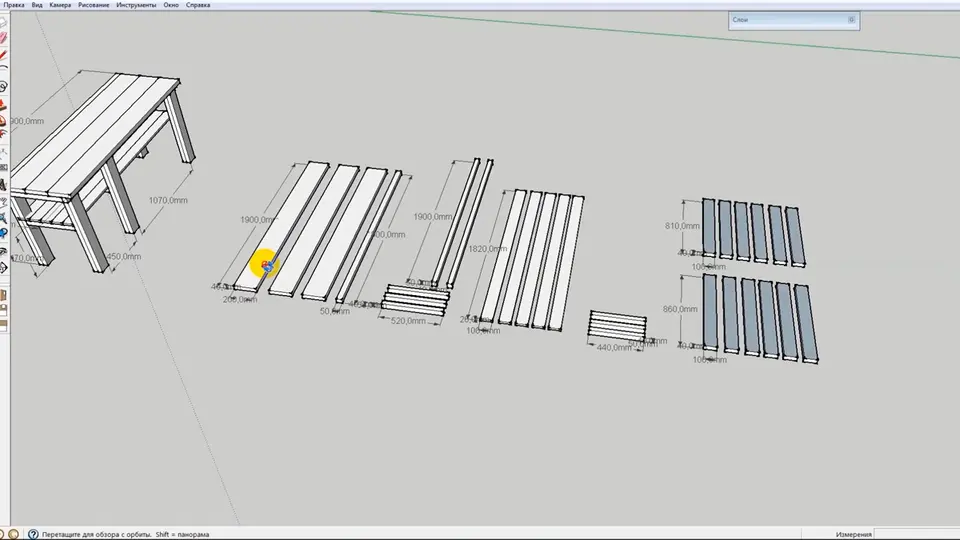This screenshot has height=540, width=960.
Task: Open the Инструменты menu
Action: pos(136,5)
